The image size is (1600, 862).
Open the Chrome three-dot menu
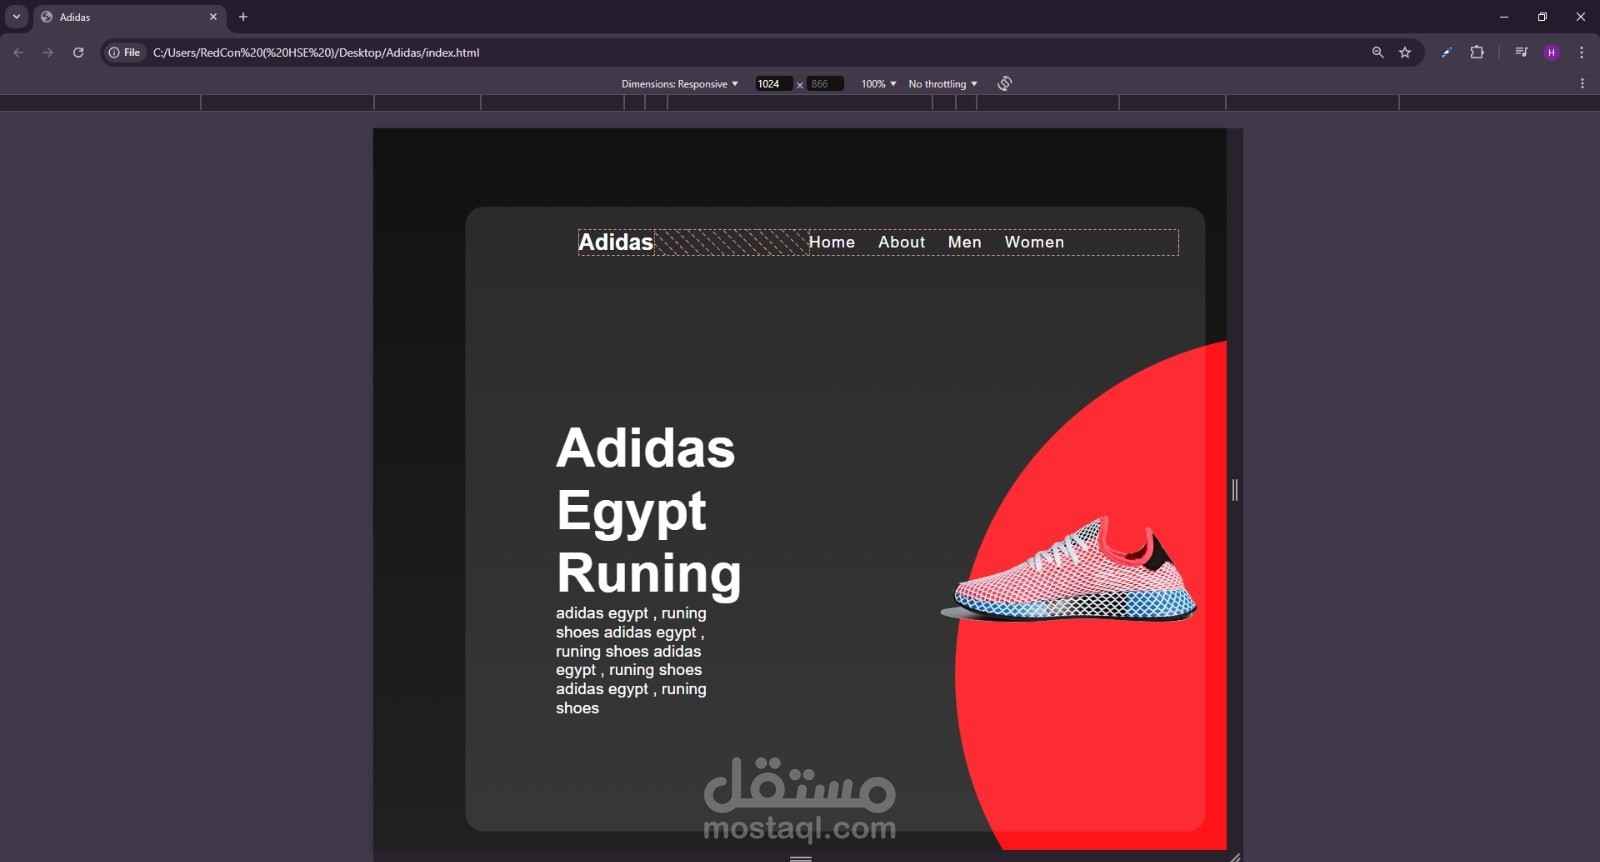pyautogui.click(x=1581, y=53)
